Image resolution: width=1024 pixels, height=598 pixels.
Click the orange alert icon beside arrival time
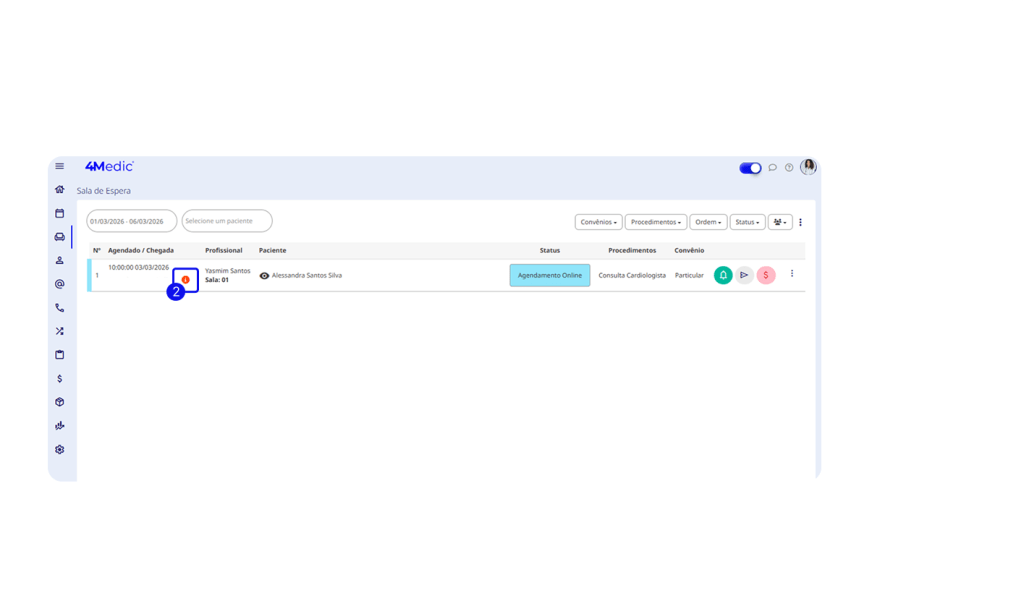186,279
